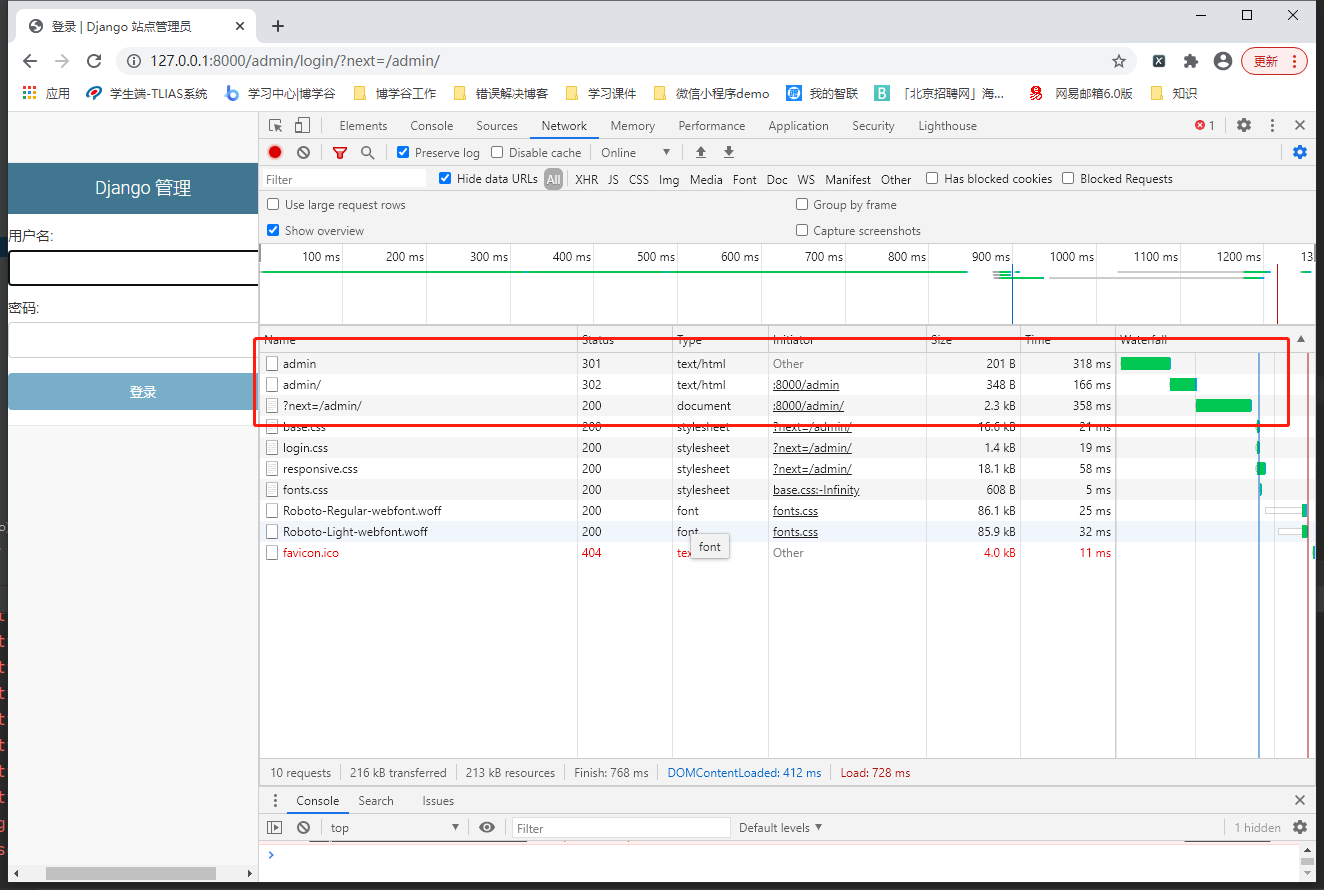Click Waterfall column sort arrow
1324x890 pixels.
click(x=1301, y=339)
